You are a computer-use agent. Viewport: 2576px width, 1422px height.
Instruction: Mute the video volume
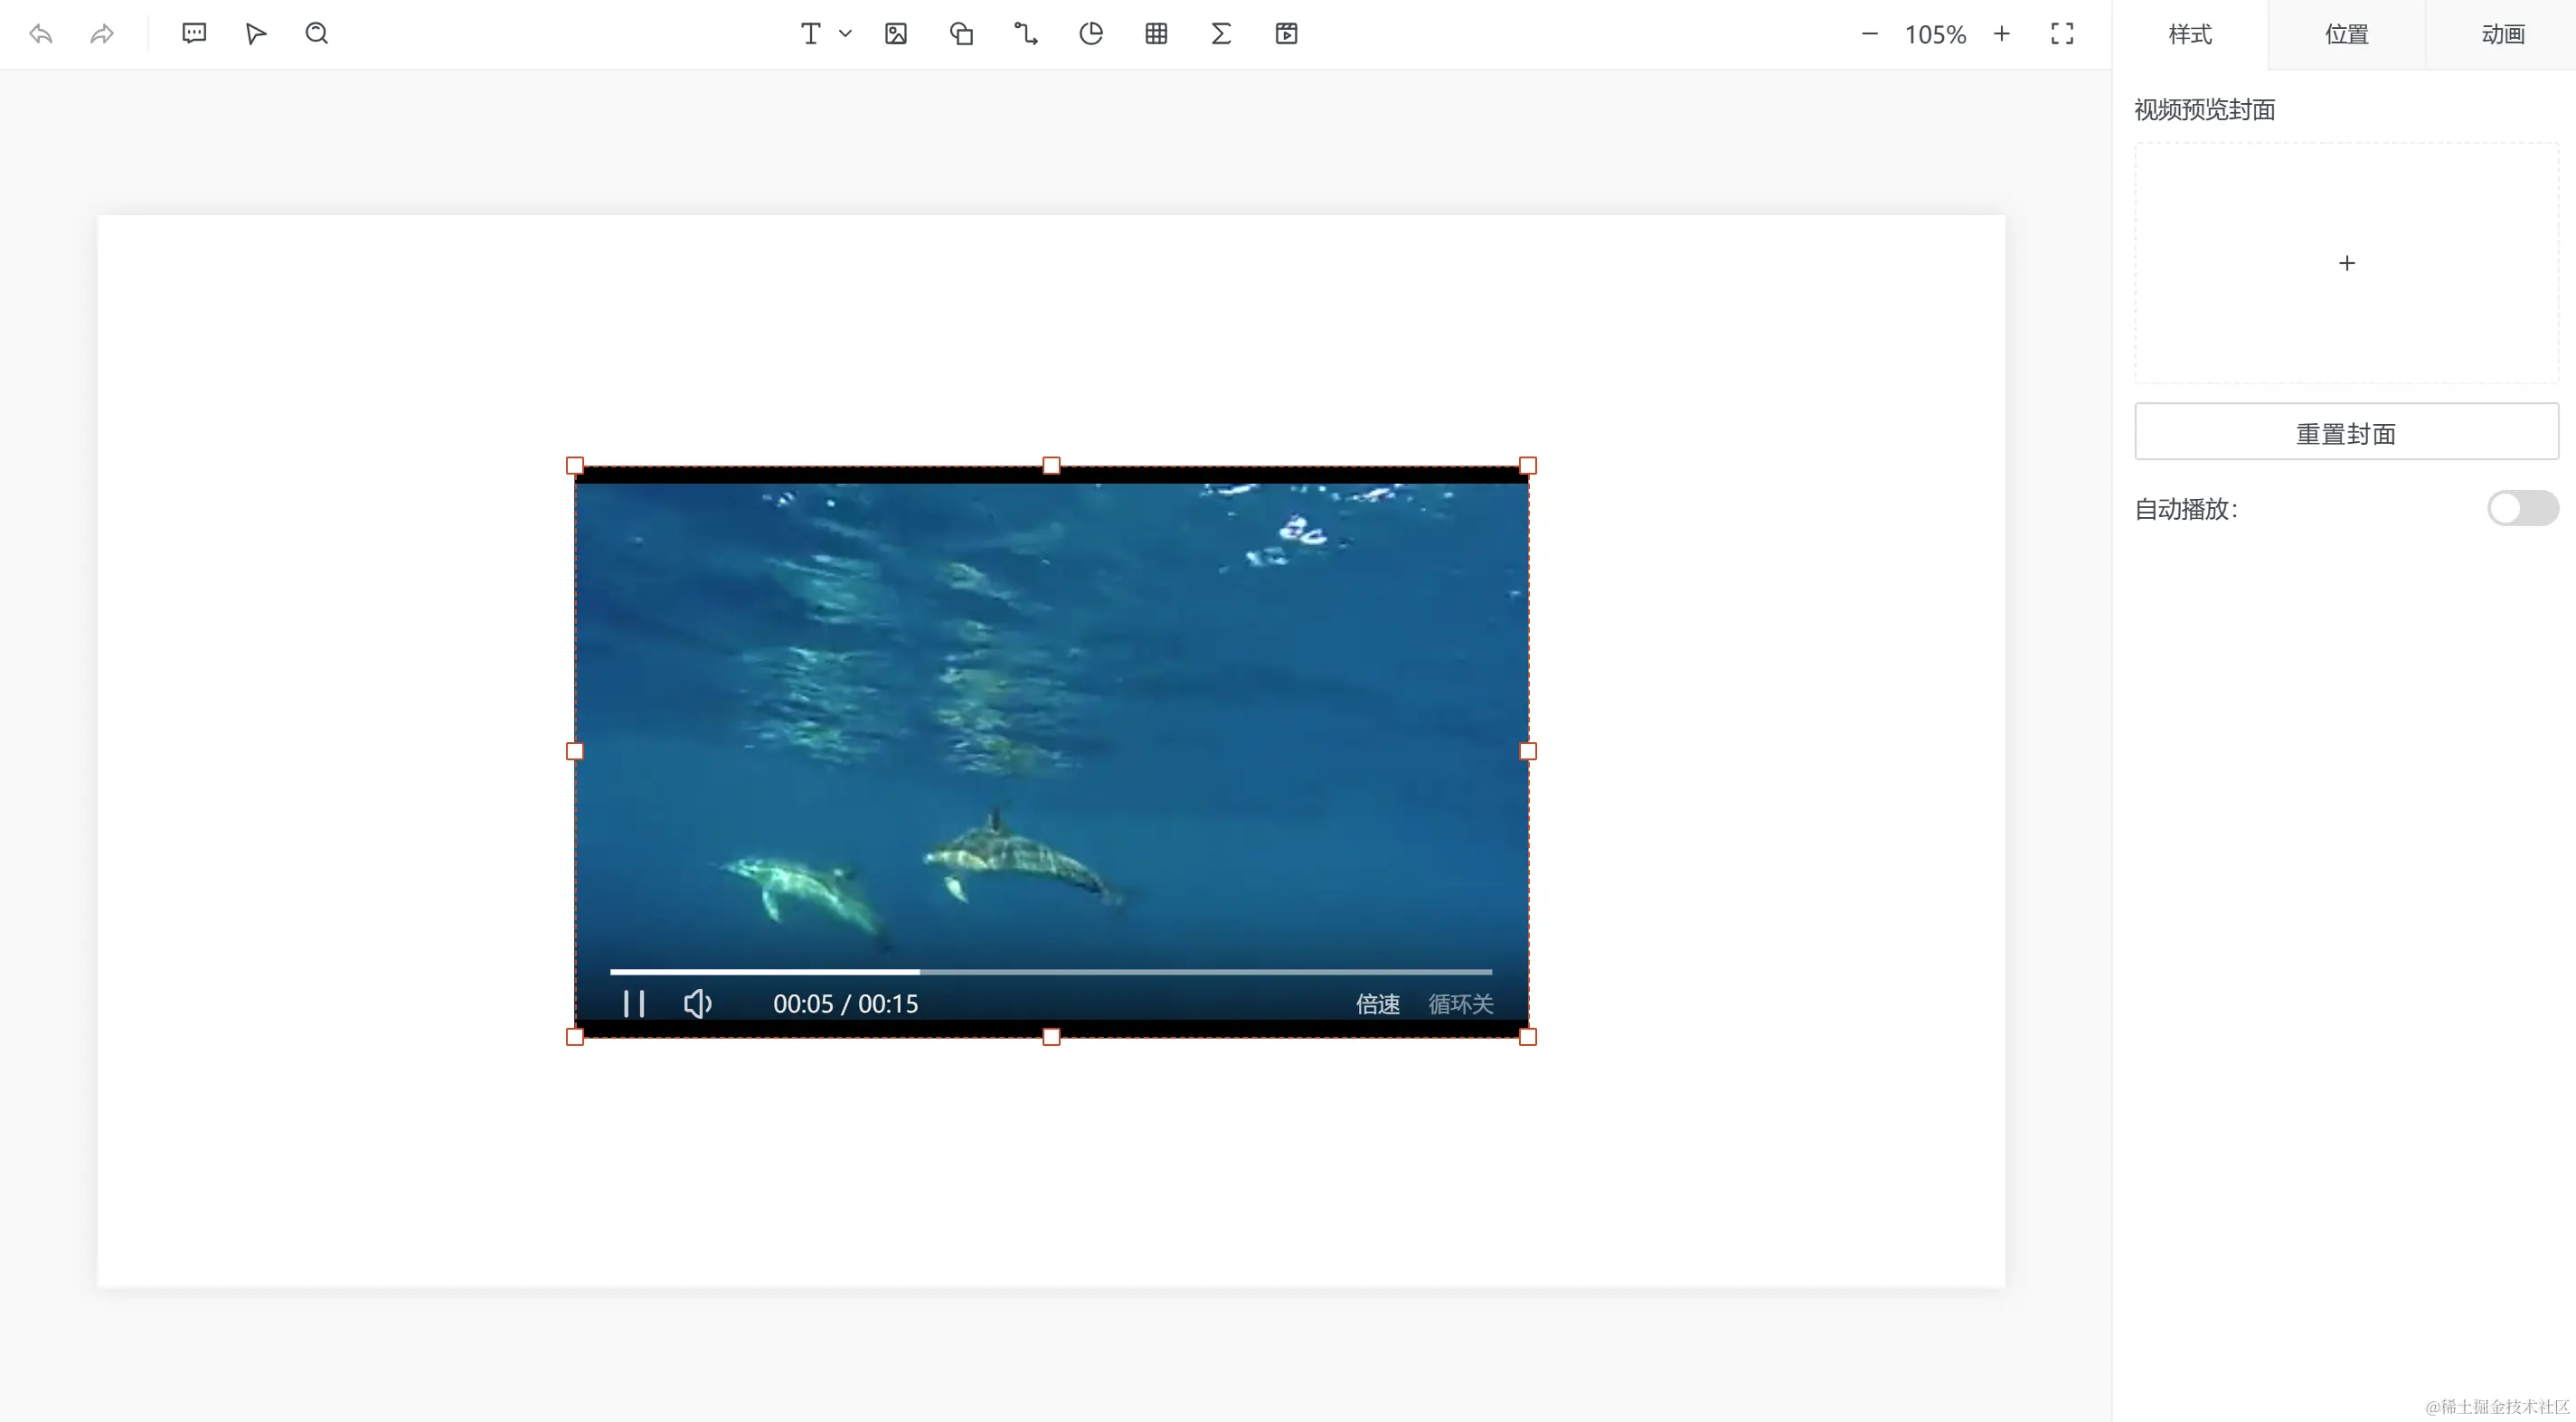pos(698,1004)
